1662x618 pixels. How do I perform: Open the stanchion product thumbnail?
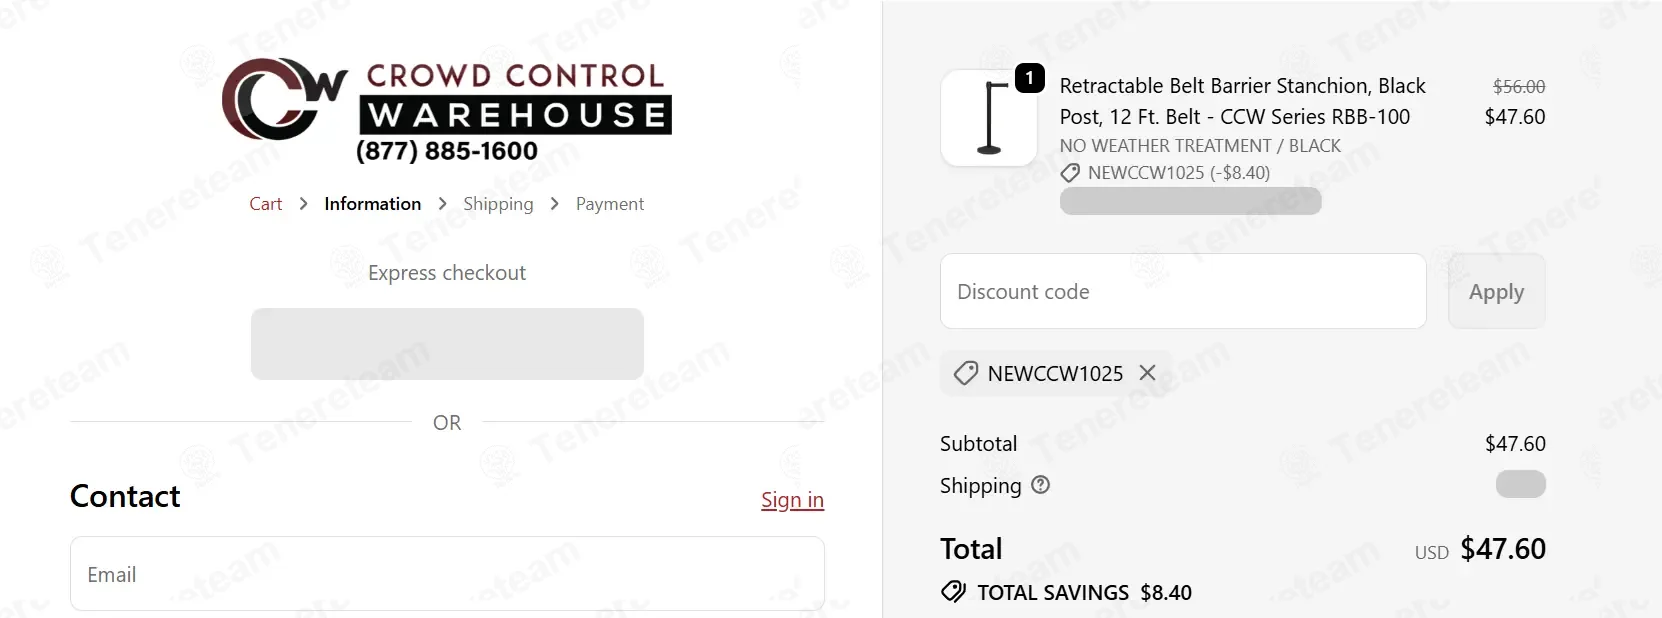(988, 118)
